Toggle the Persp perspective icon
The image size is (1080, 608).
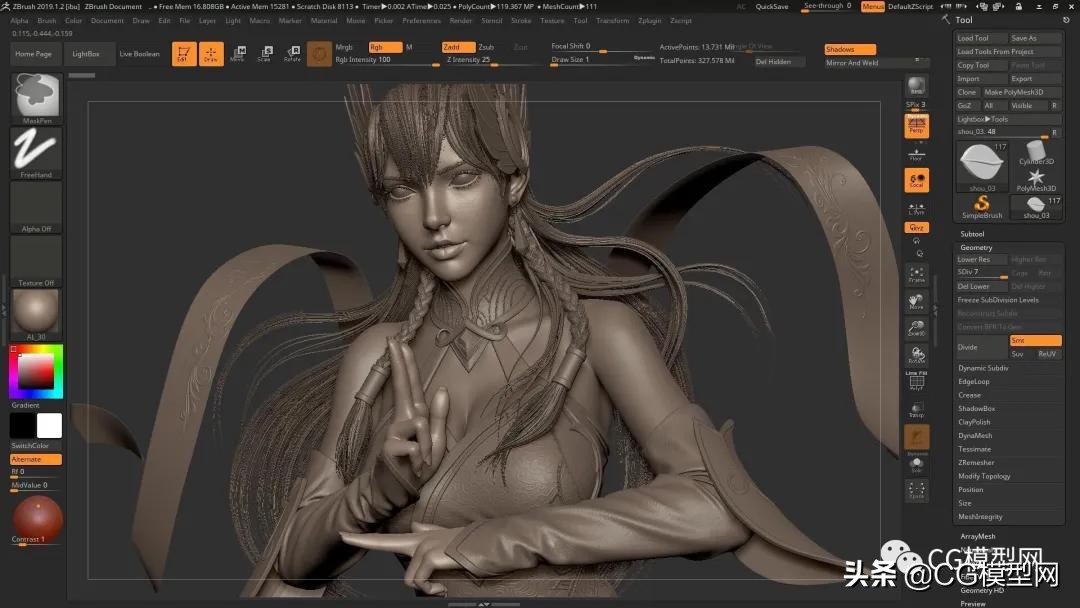916,126
